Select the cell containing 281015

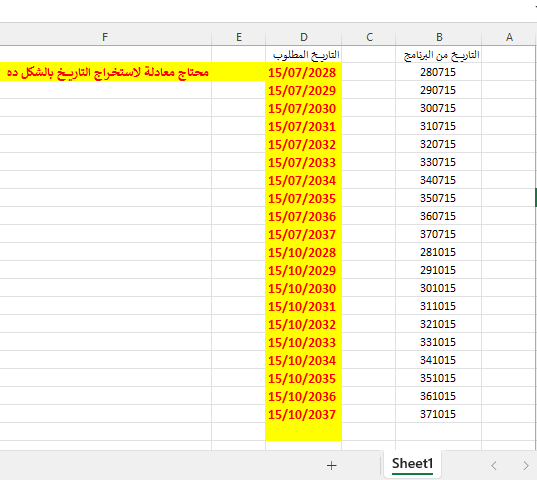439,252
